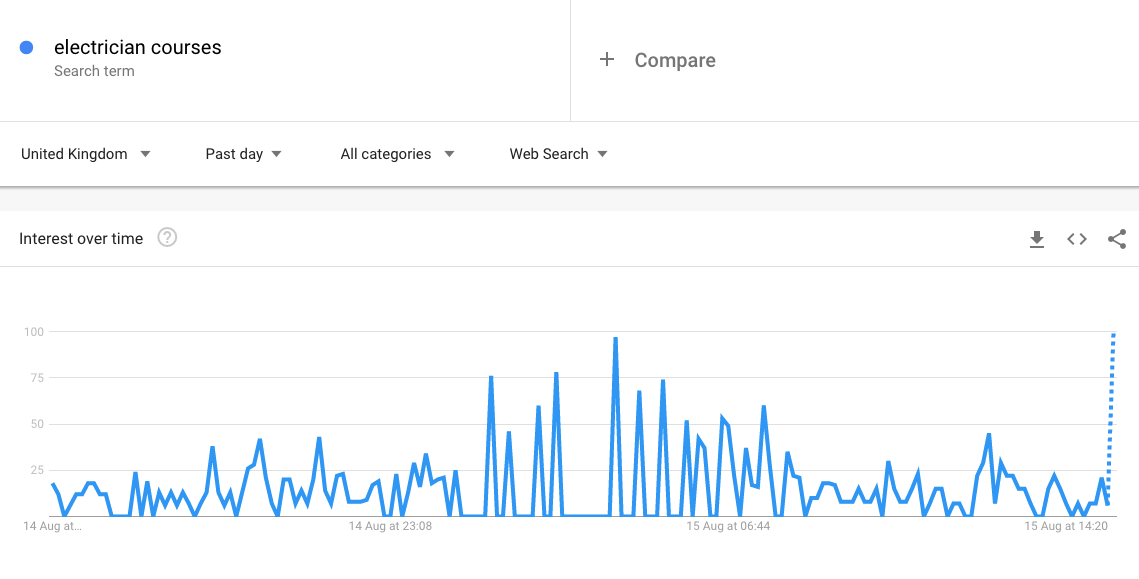Click the plus icon beside Compare
Image resolution: width=1139 pixels, height=579 pixels.
point(606,60)
